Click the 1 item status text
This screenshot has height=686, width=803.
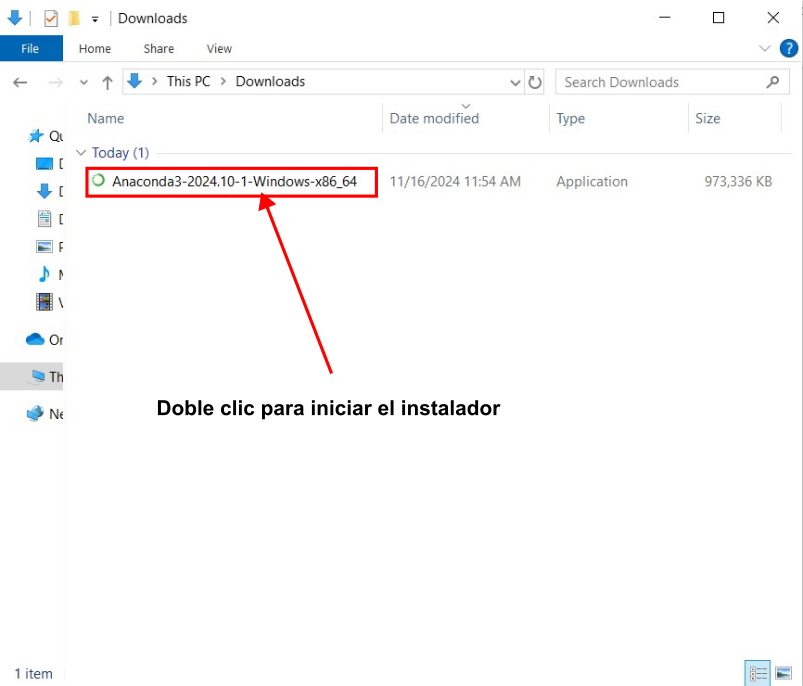pos(34,674)
